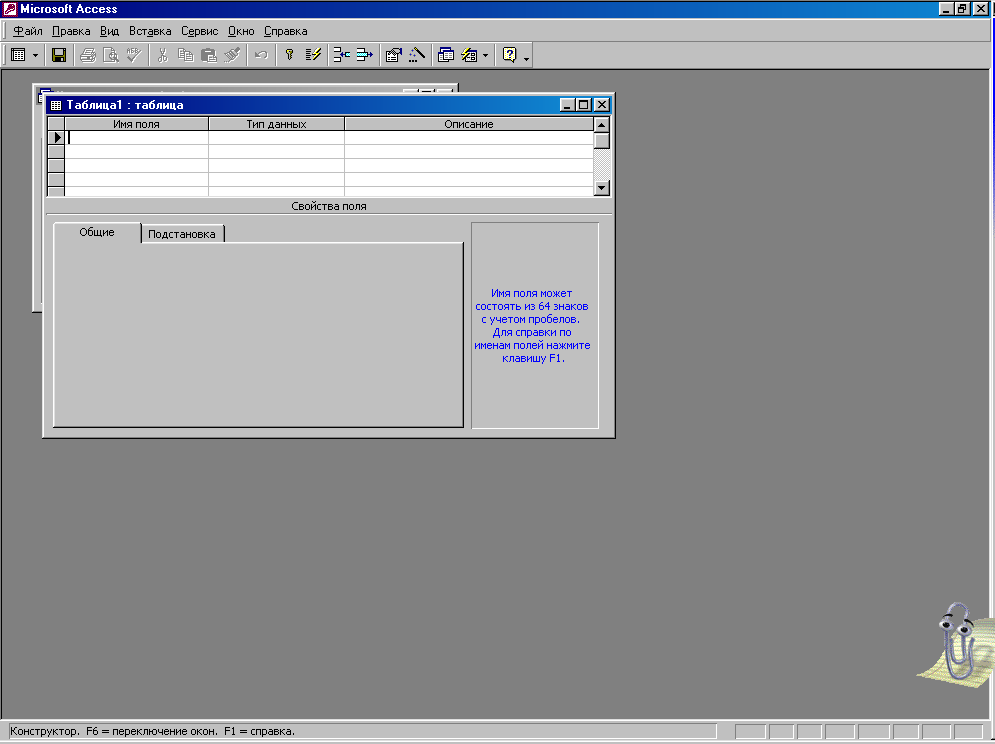This screenshot has width=995, height=744.
Task: Click the Свойства поля section label
Action: click(x=329, y=206)
